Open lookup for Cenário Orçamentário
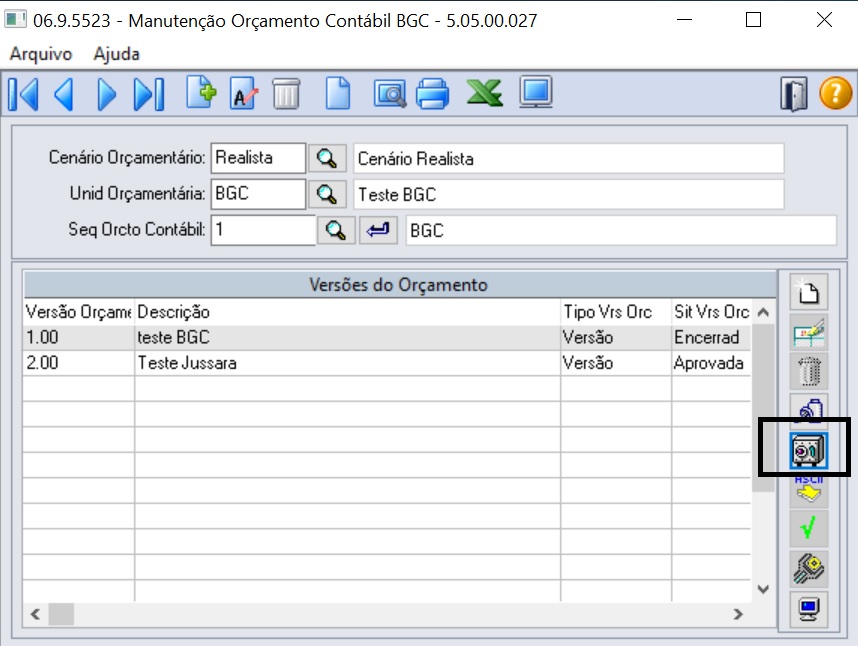This screenshot has height=646, width=858. pos(327,159)
